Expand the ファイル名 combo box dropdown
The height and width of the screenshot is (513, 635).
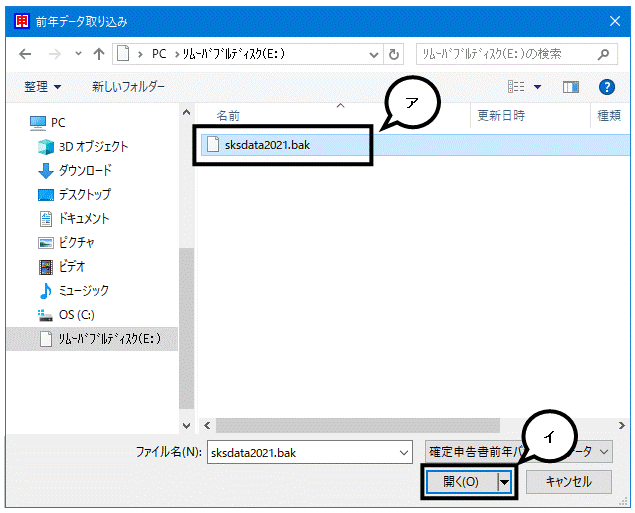point(404,453)
